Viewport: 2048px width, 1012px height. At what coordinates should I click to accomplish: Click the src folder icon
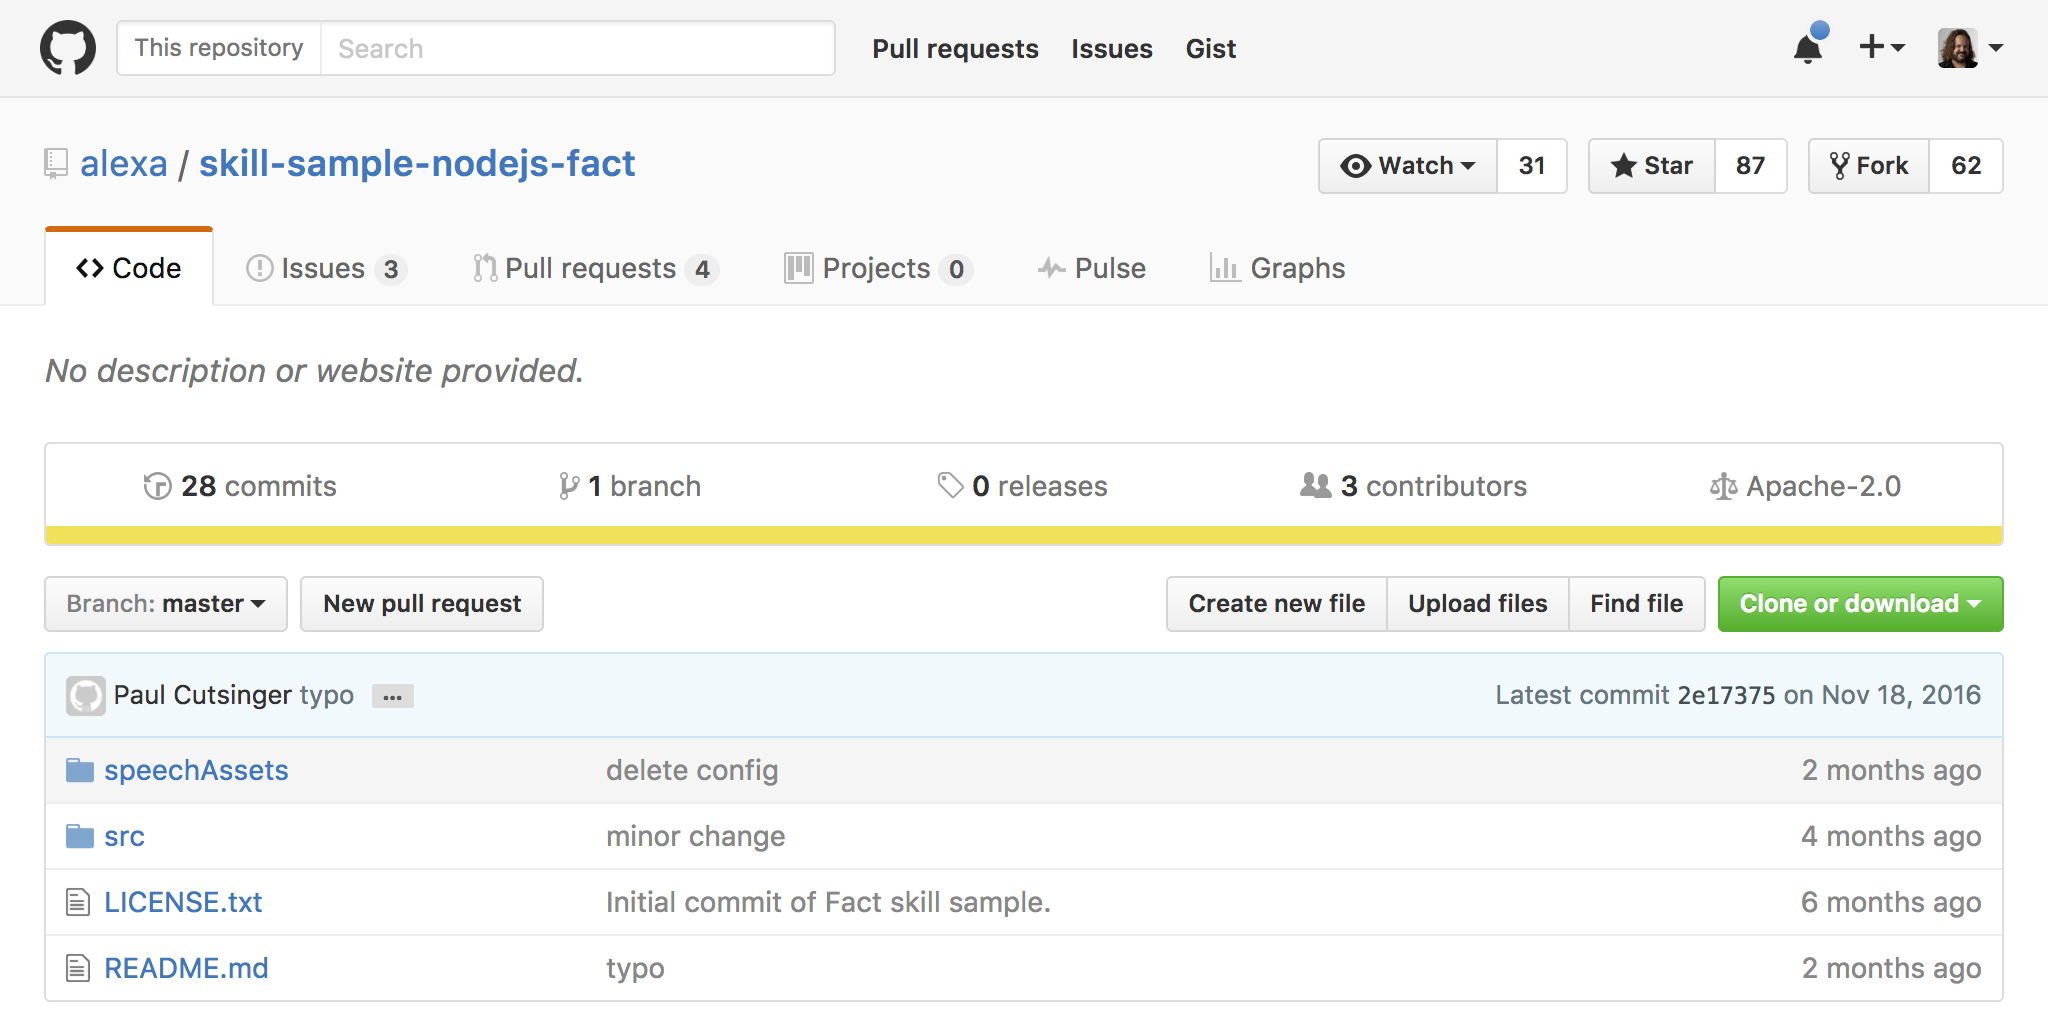tap(80, 836)
